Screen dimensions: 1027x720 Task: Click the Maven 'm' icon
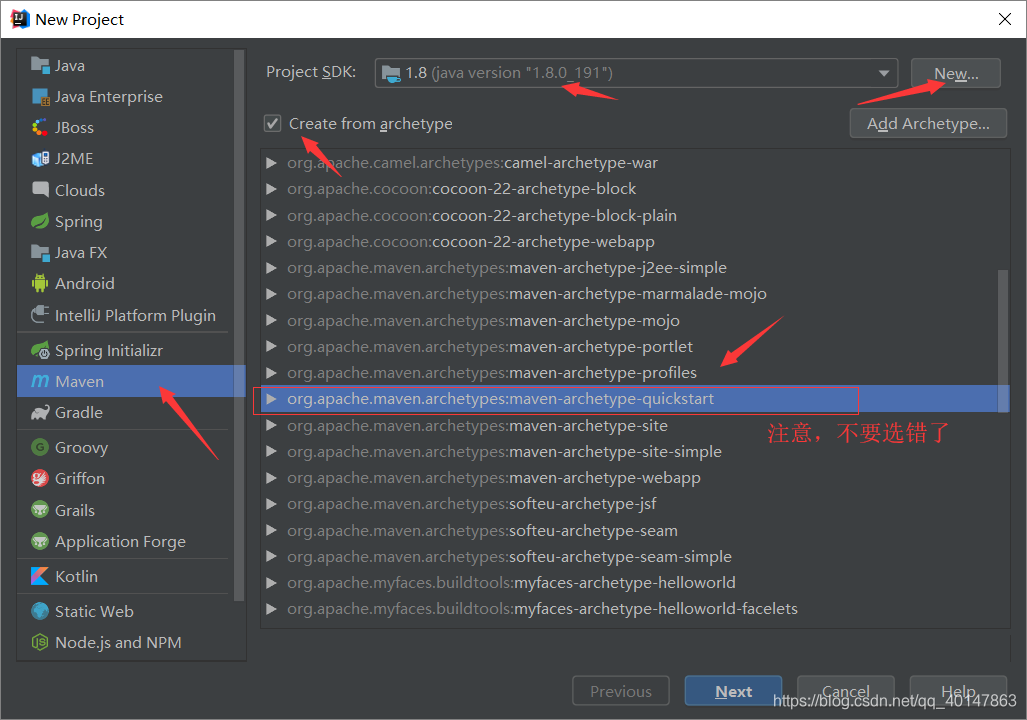(40, 381)
